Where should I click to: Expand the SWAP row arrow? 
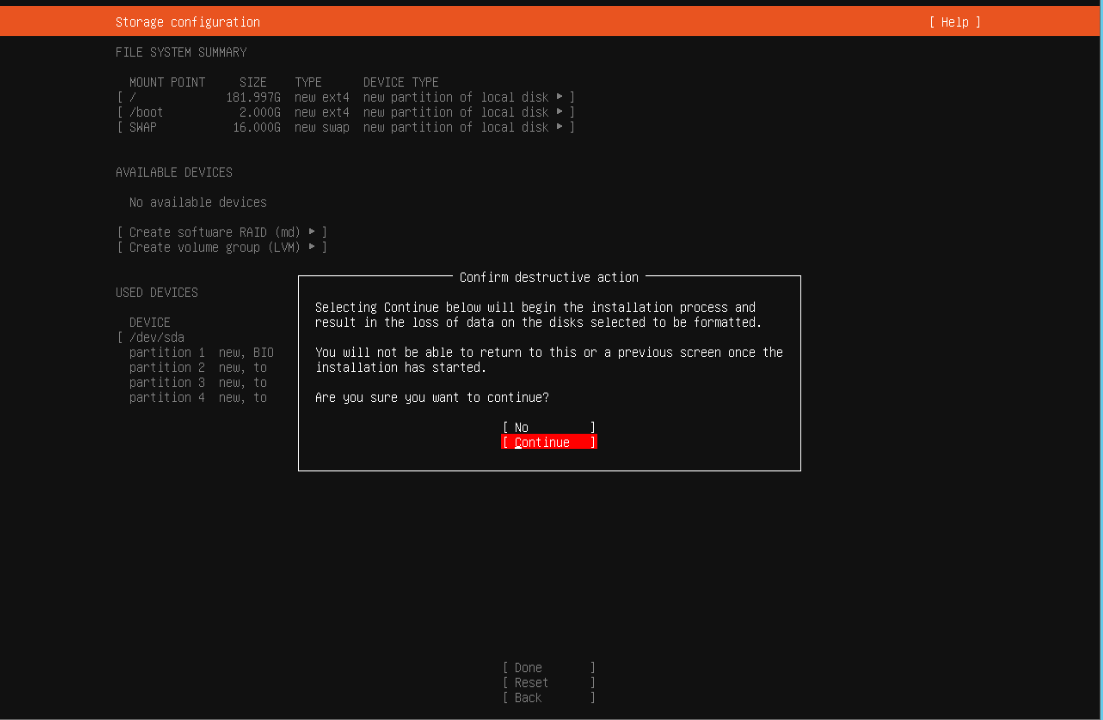tap(559, 127)
